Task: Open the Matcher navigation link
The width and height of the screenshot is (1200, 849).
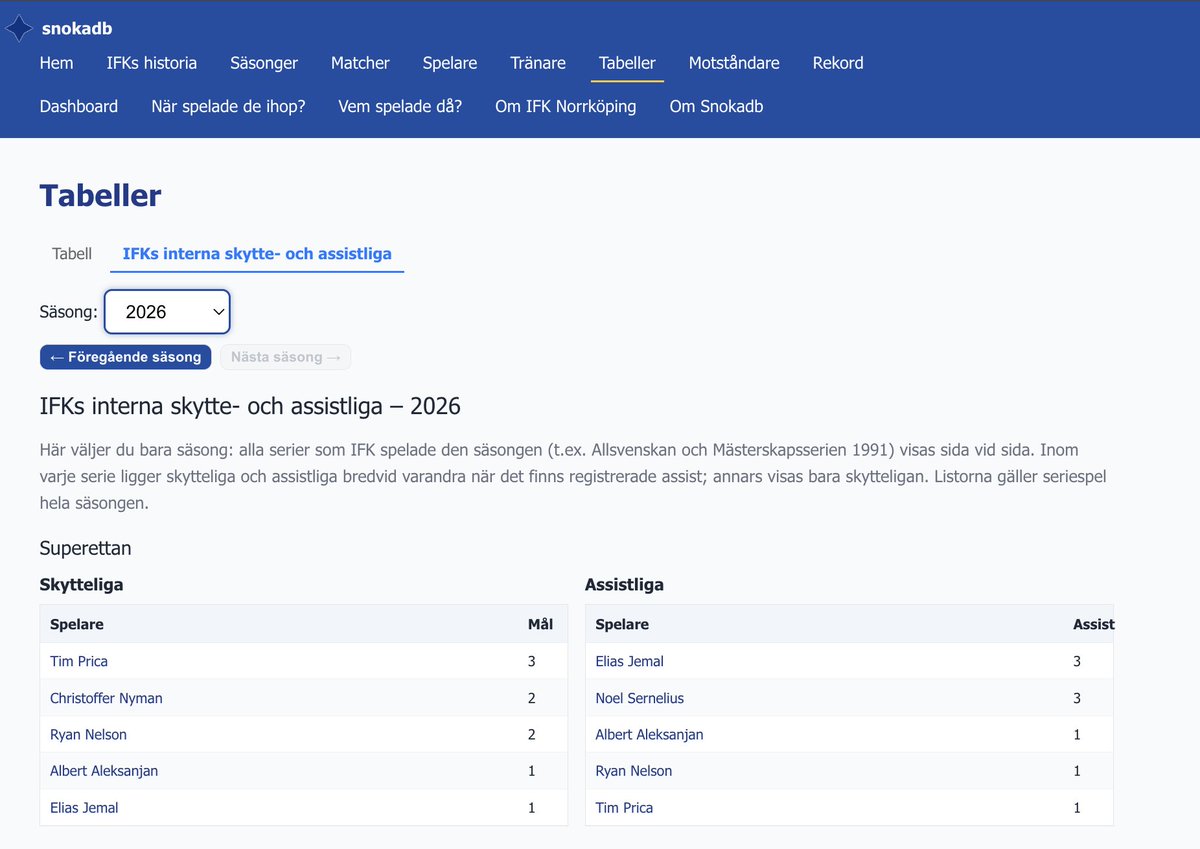Action: pyautogui.click(x=360, y=63)
